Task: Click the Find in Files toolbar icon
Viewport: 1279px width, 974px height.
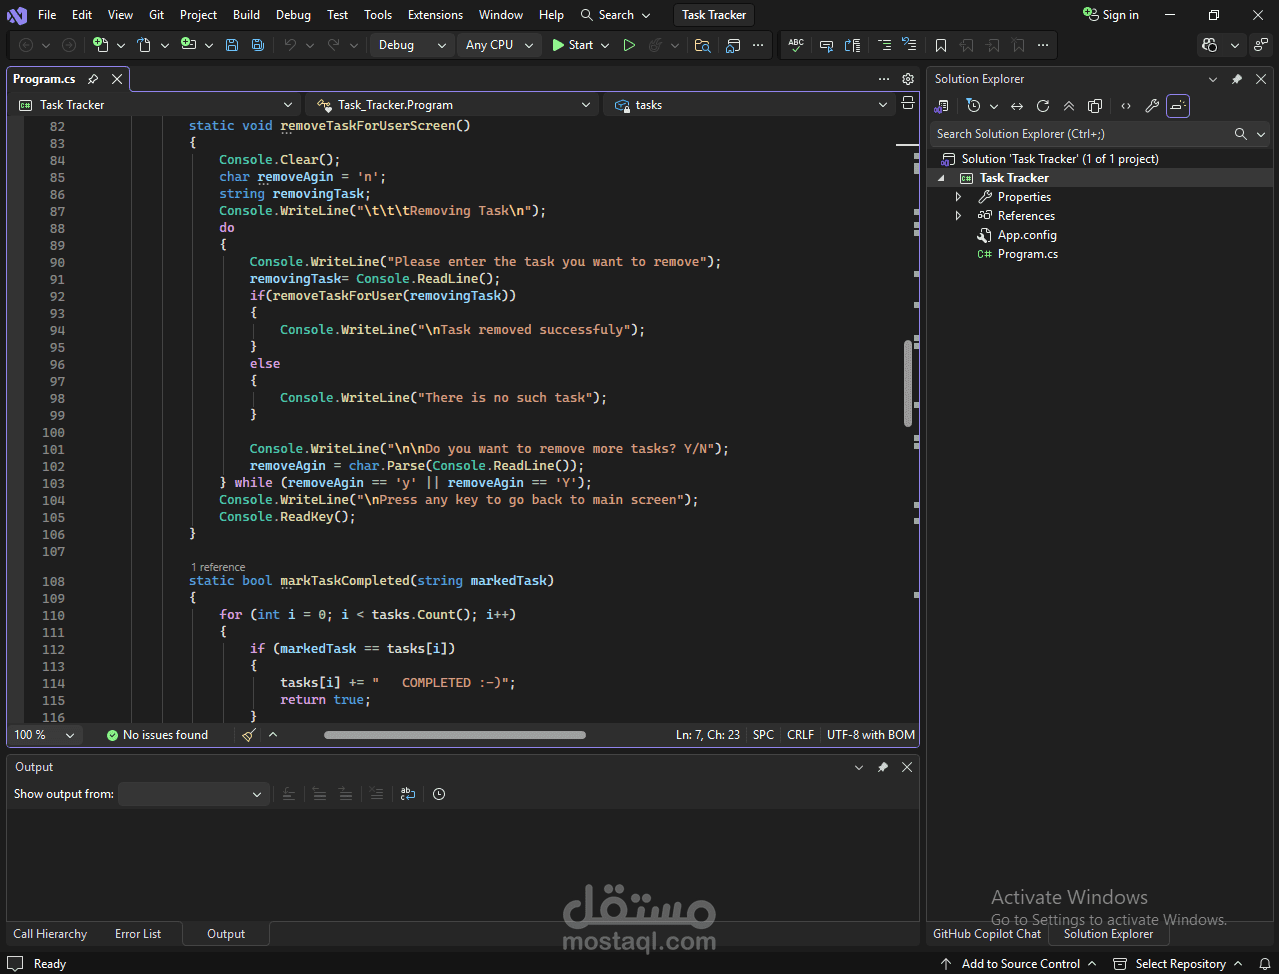Action: click(x=702, y=45)
